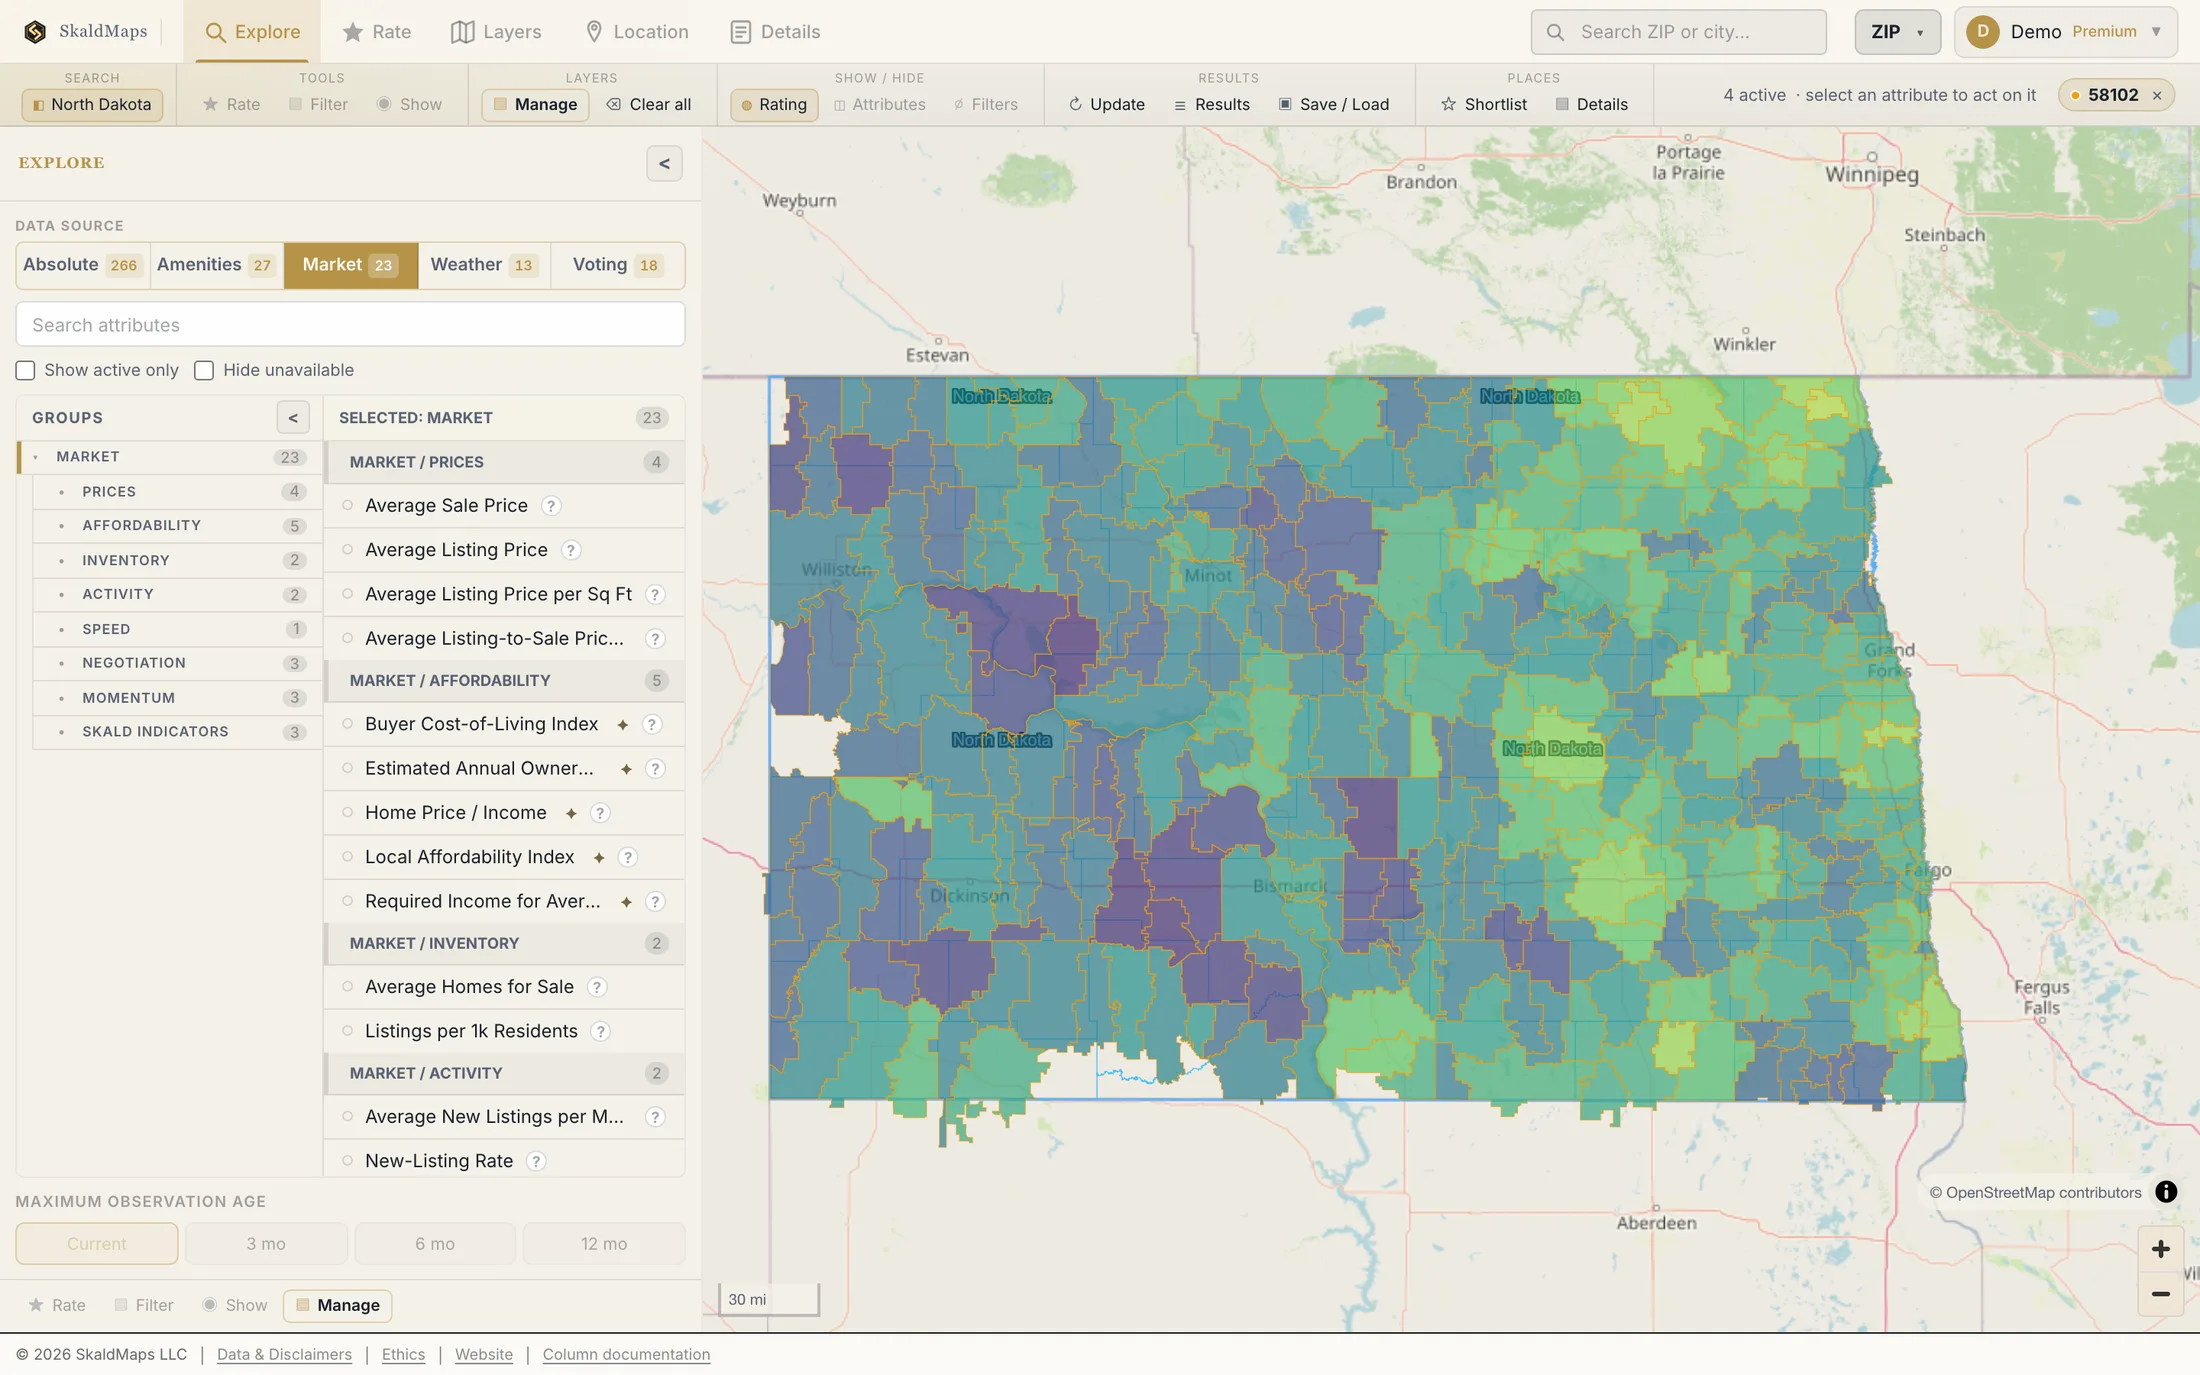Click the Places Details toolbar button
This screenshot has height=1375, width=2200.
1592,104
